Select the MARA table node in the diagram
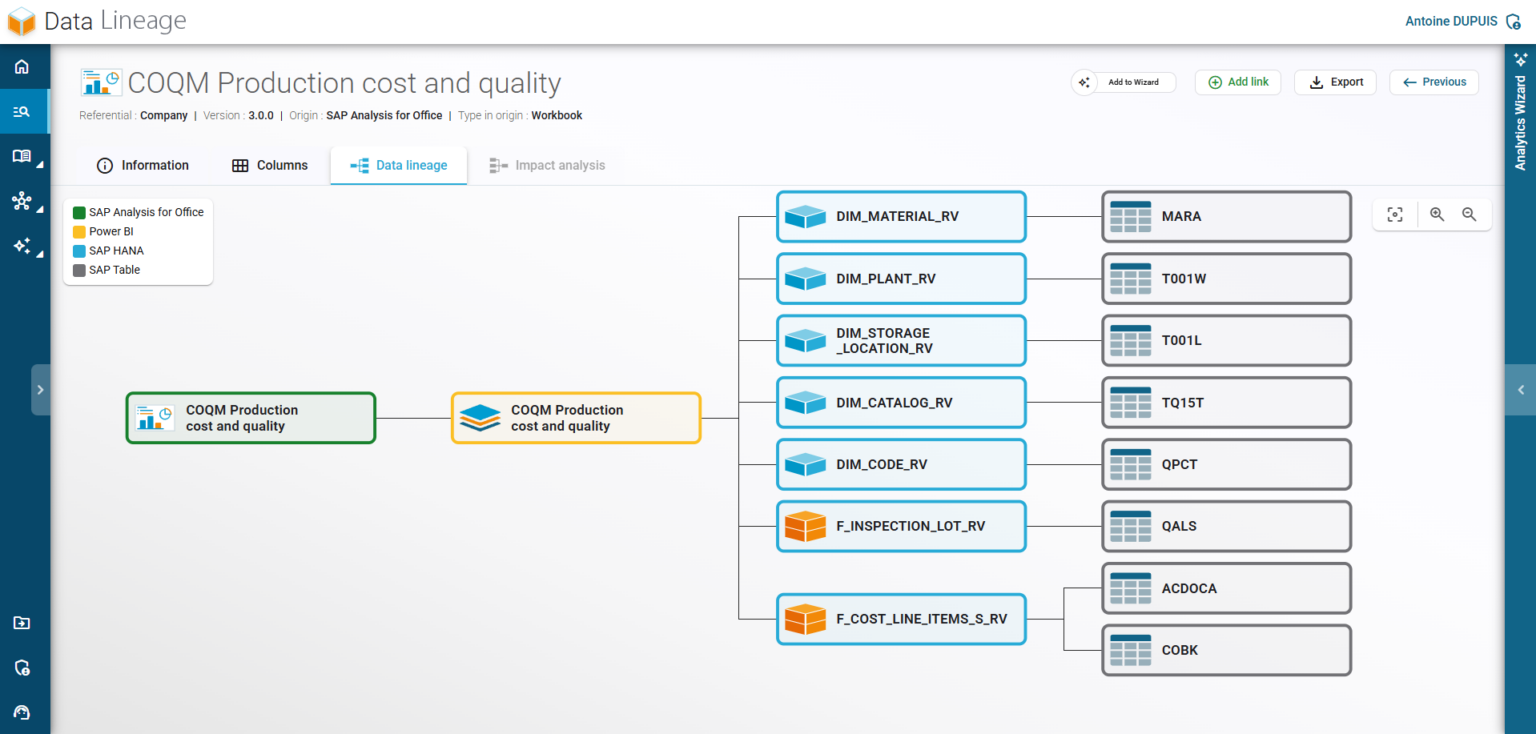Screen dimensions: 1536x734 point(1226,216)
